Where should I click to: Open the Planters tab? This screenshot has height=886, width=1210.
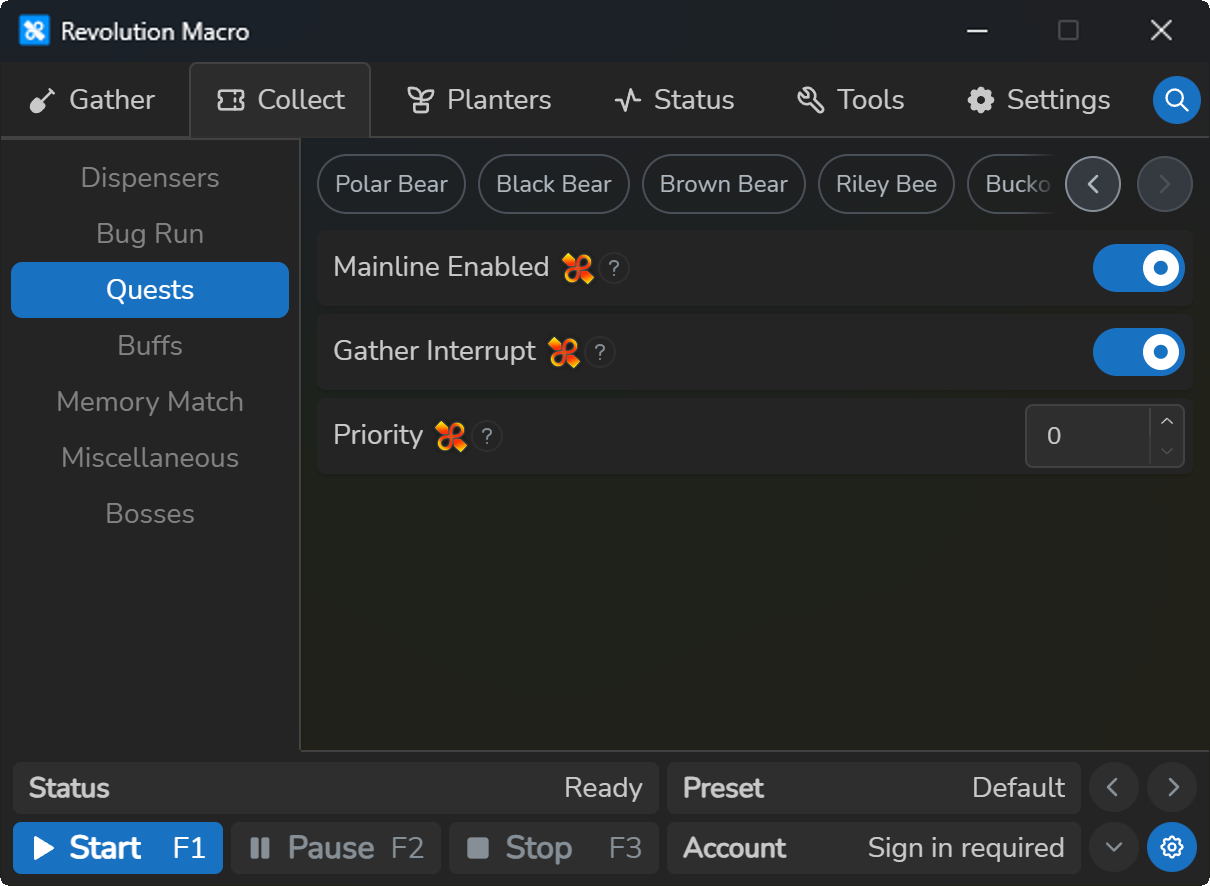(x=479, y=100)
